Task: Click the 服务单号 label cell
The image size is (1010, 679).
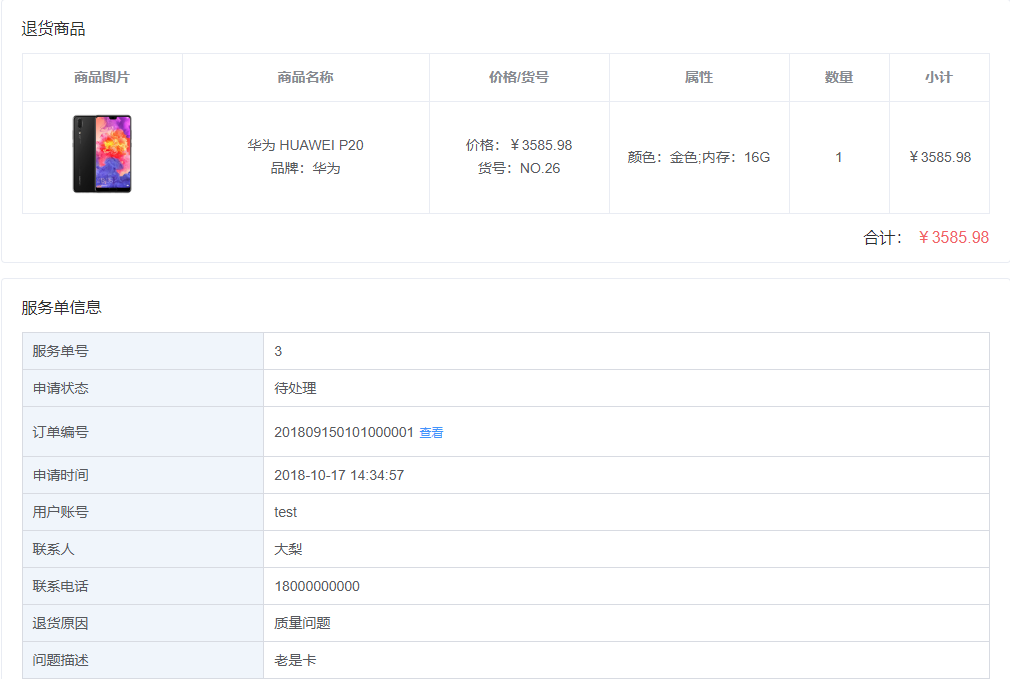Action: coord(143,351)
